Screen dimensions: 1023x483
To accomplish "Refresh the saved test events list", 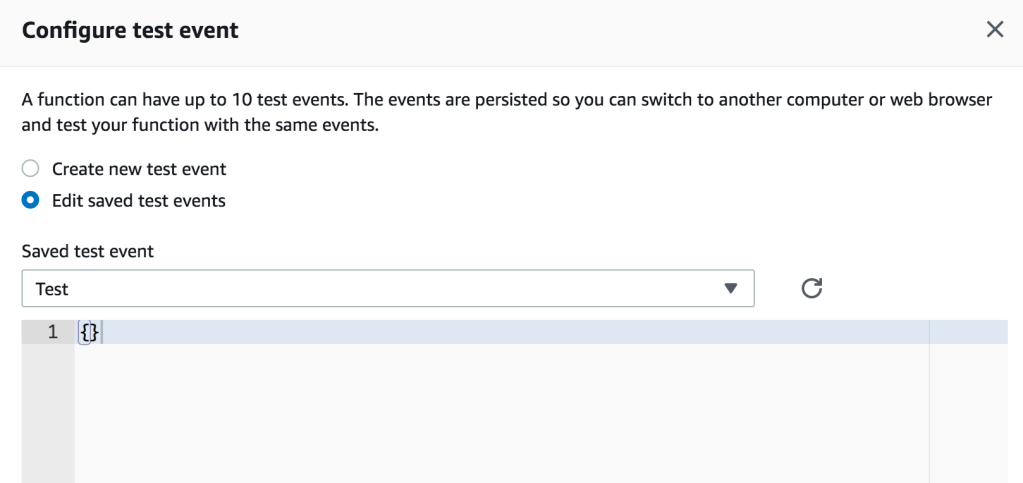I will tap(812, 289).
